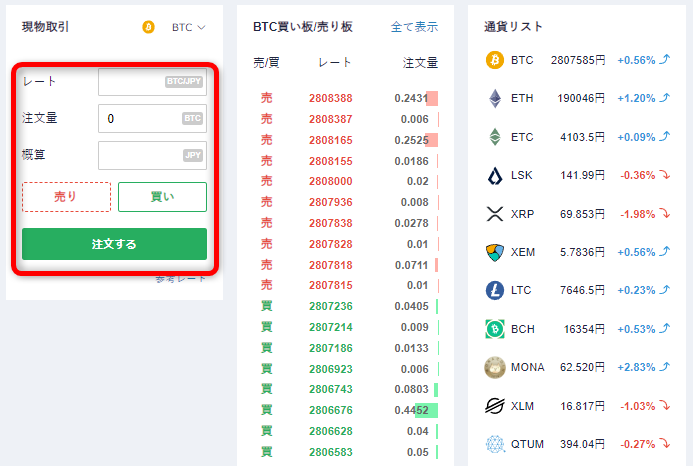The height and width of the screenshot is (466, 693).
Task: Select the 2808388 sell order rate row
Action: pyautogui.click(x=330, y=99)
